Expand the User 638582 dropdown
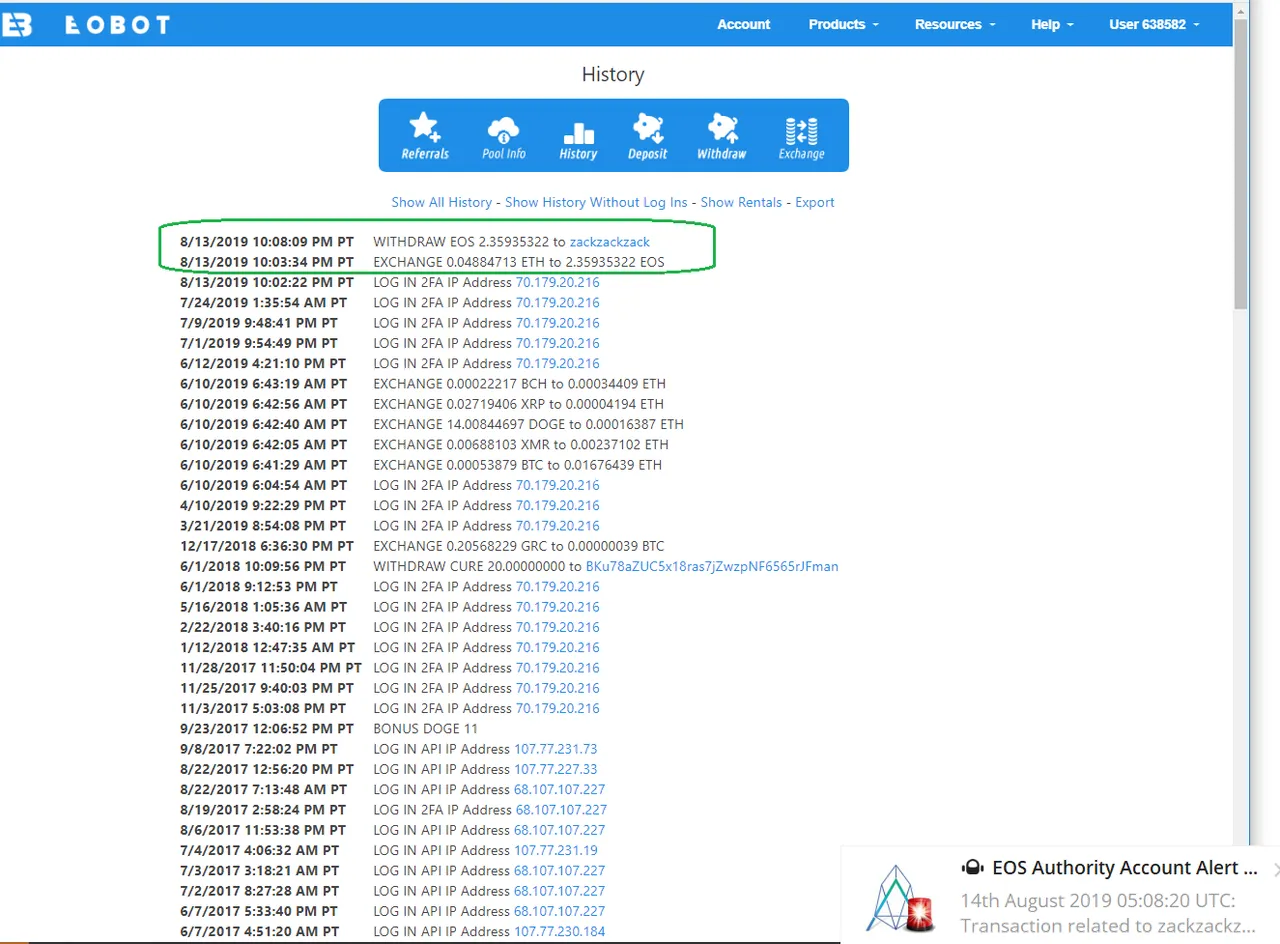1280x944 pixels. click(x=1154, y=24)
